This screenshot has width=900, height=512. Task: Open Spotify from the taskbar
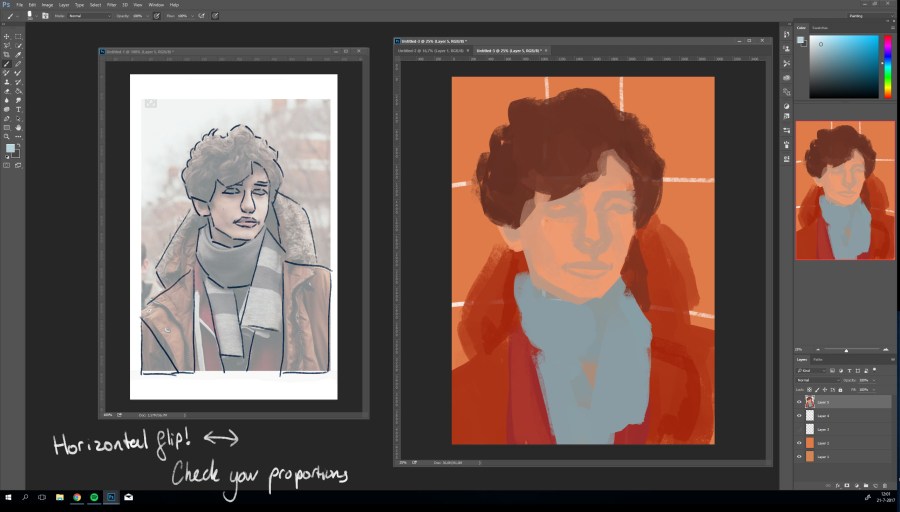pos(94,497)
